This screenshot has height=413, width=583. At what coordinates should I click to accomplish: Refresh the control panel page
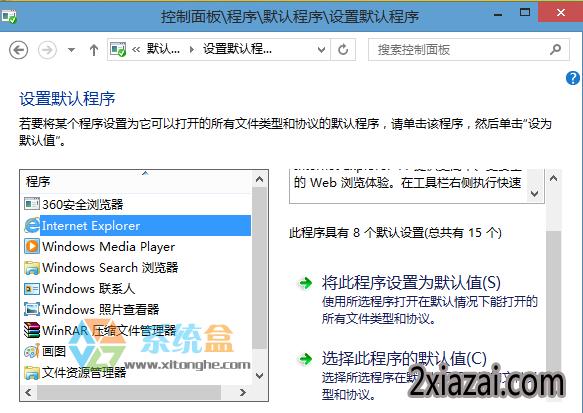coord(343,49)
